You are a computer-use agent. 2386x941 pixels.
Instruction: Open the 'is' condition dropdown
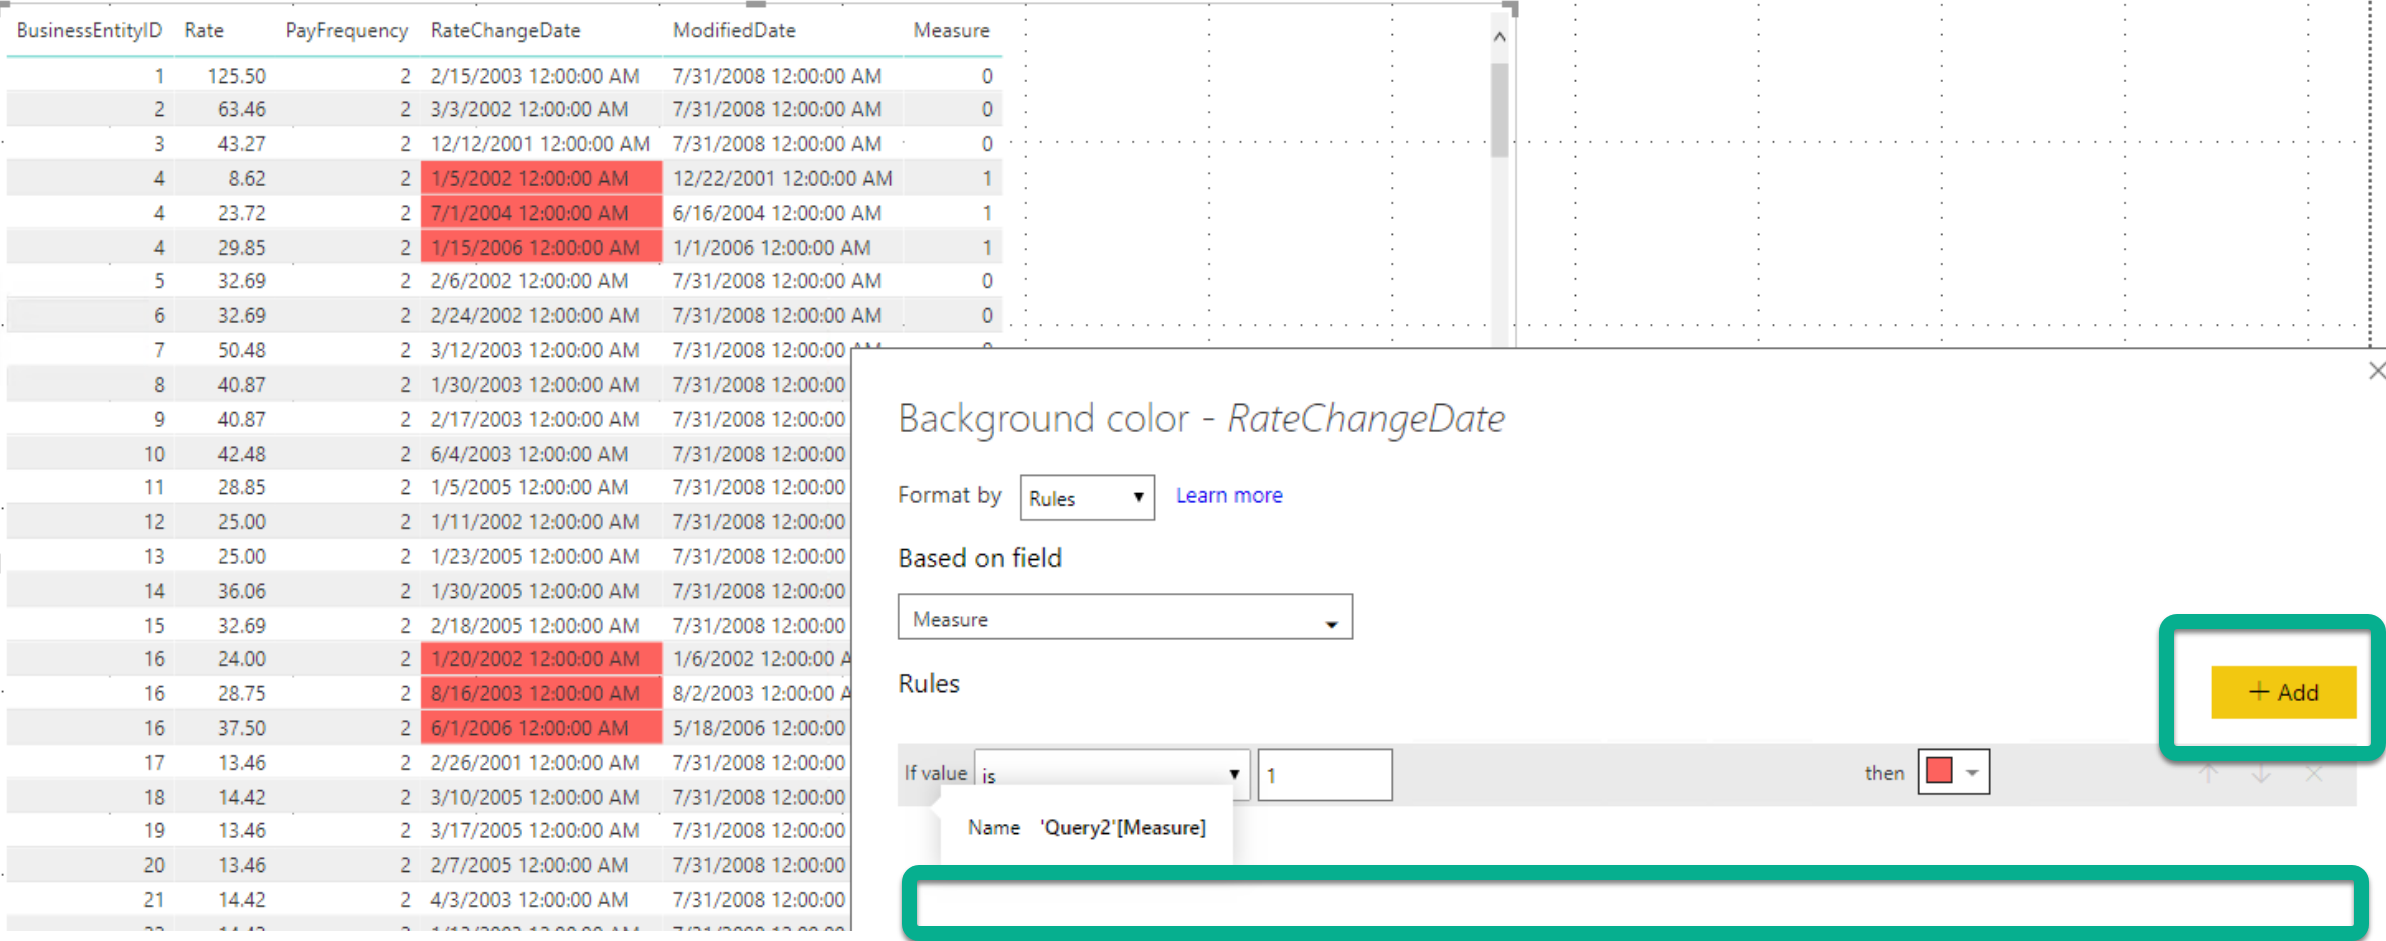(1112, 774)
